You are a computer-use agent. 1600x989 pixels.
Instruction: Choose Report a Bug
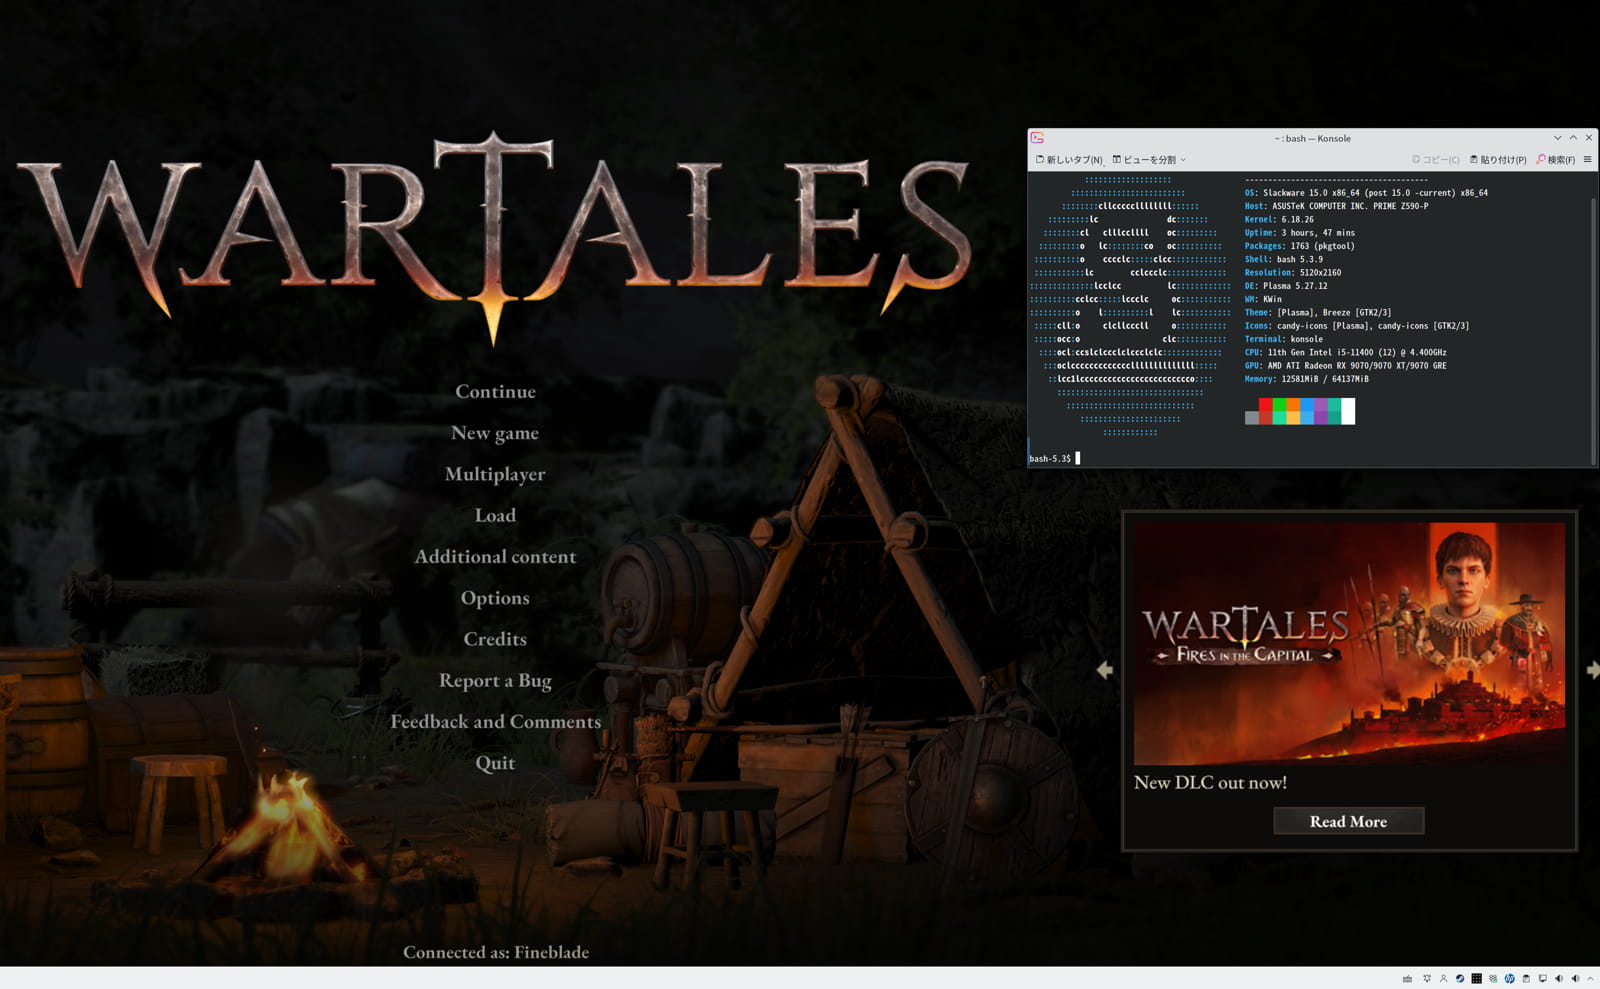tap(495, 680)
